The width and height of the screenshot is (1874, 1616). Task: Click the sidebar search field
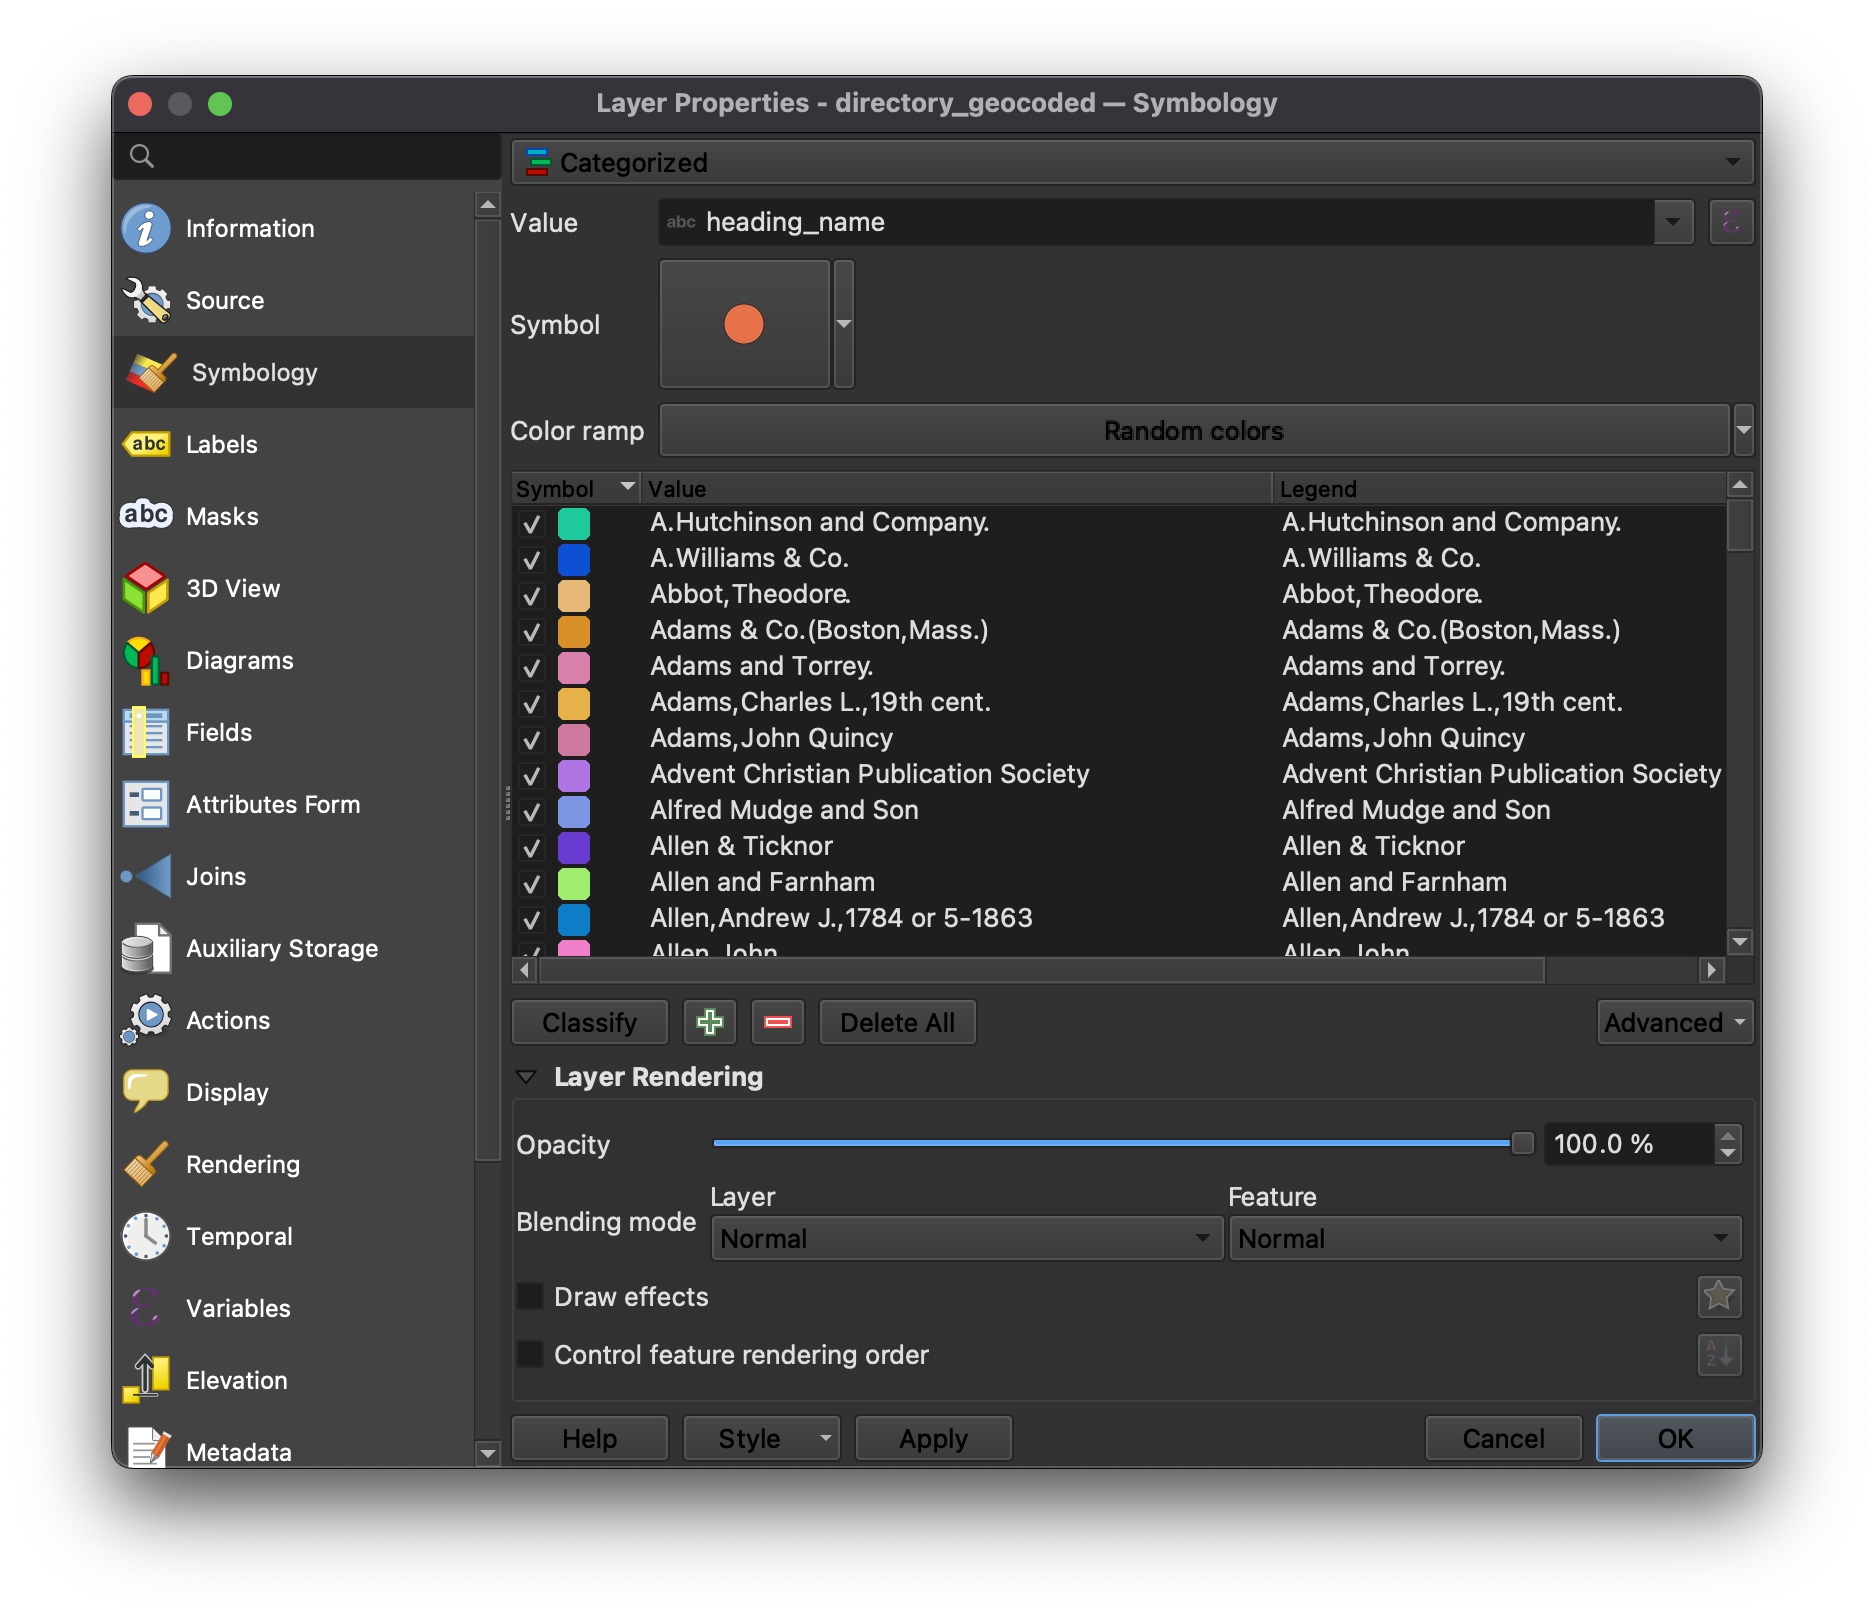[310, 157]
